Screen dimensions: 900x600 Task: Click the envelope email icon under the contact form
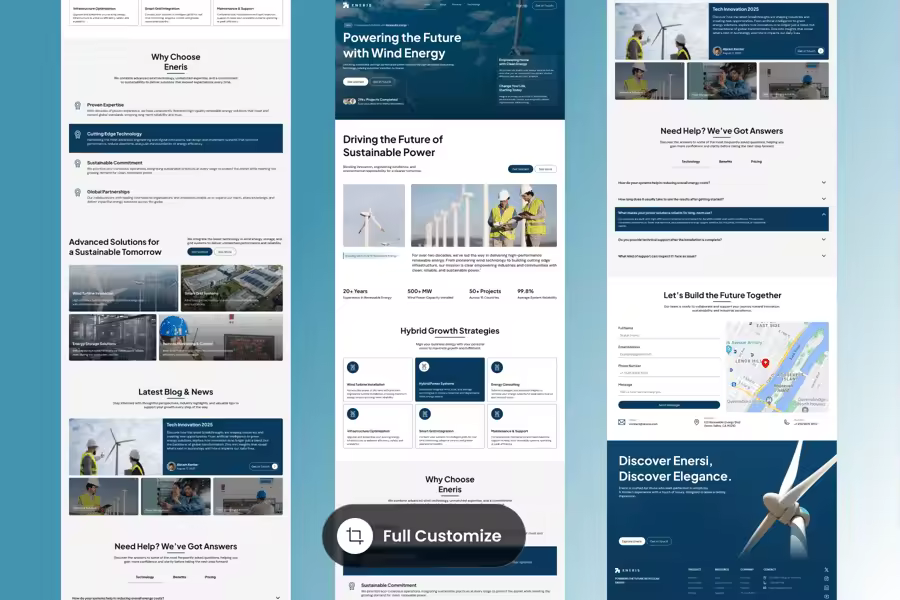621,422
